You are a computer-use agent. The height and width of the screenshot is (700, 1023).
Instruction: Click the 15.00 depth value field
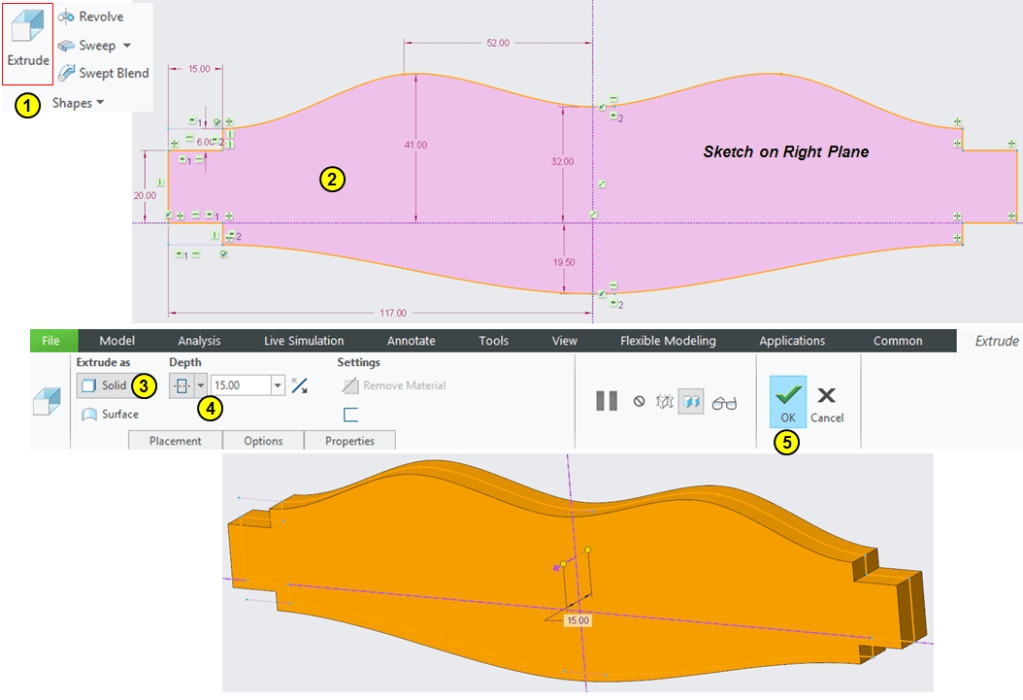pos(240,385)
